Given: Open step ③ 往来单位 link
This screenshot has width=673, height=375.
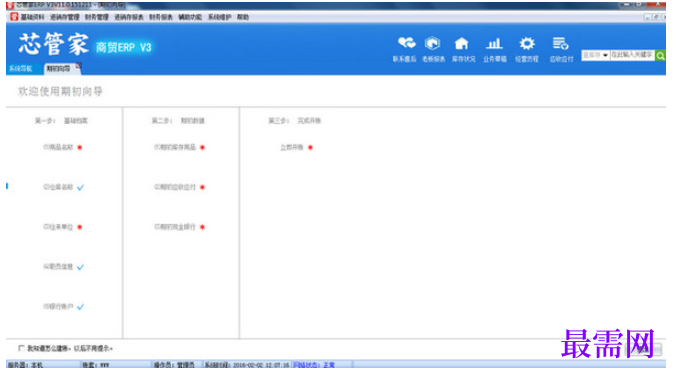Looking at the screenshot, I should point(58,227).
